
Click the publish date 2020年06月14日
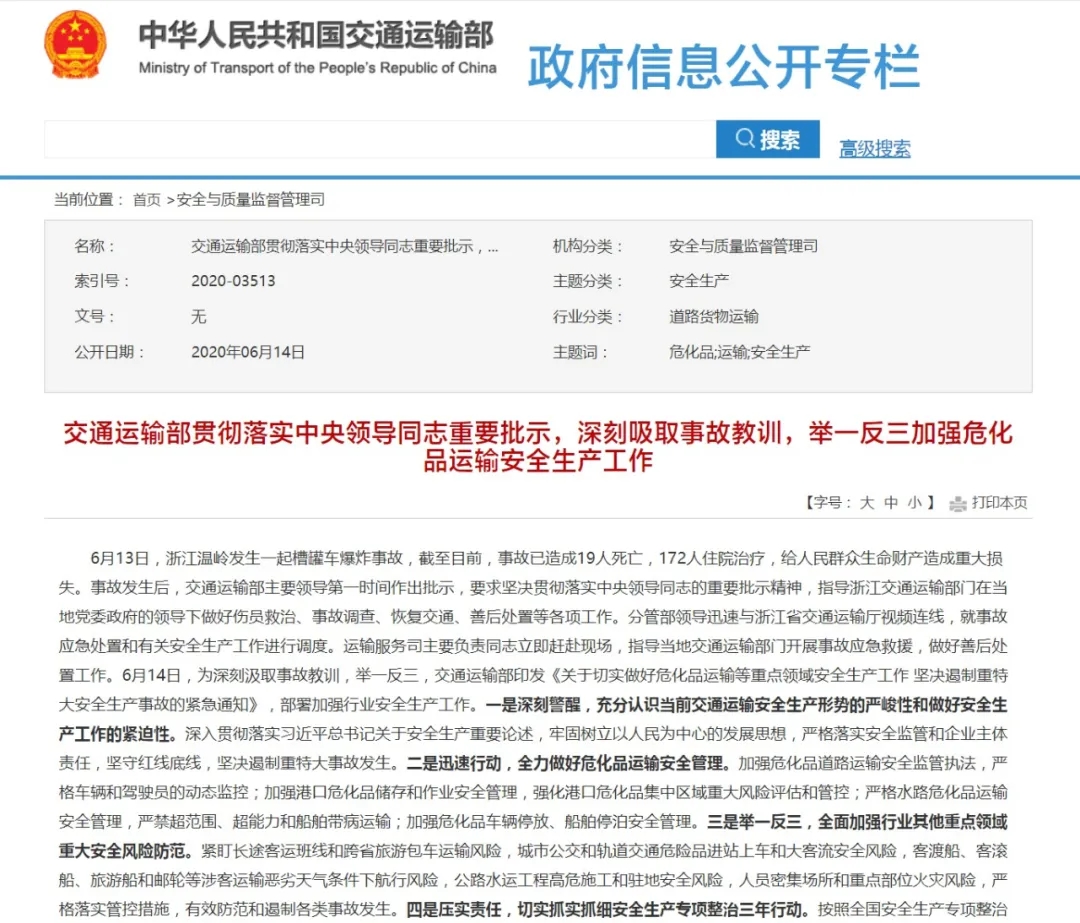[248, 351]
